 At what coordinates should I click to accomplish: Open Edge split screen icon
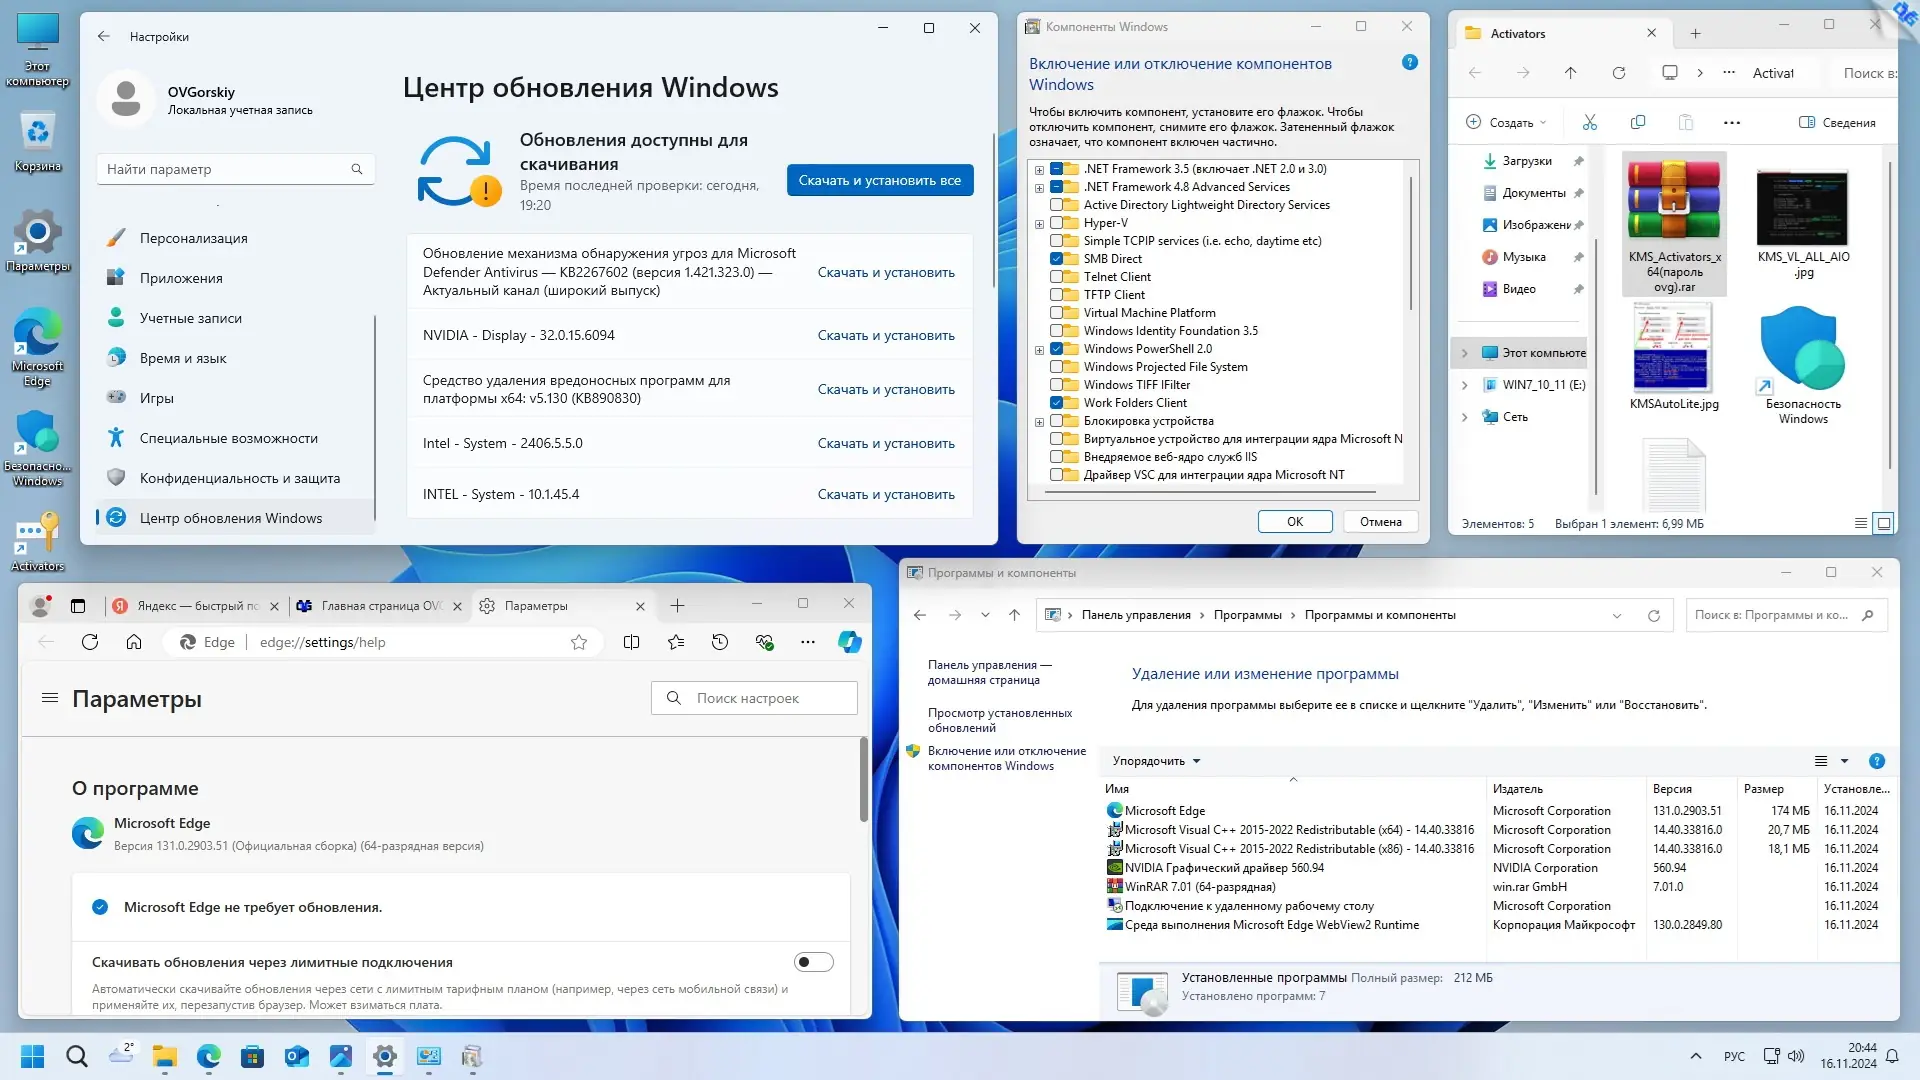[x=631, y=642]
